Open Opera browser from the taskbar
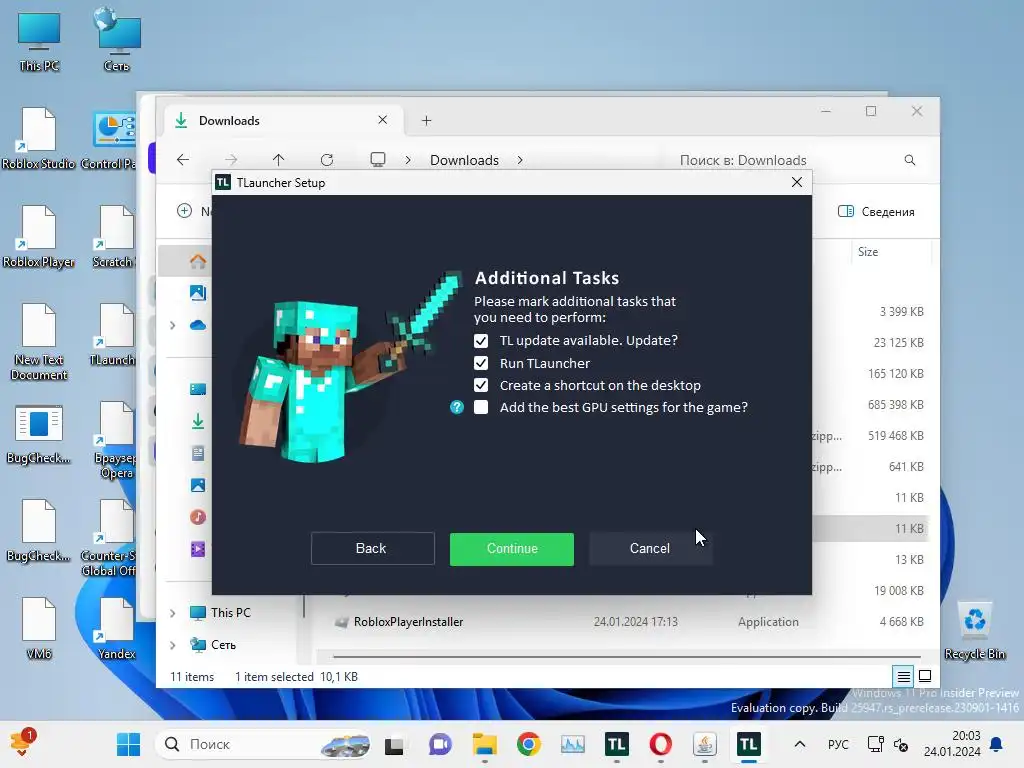 click(660, 744)
